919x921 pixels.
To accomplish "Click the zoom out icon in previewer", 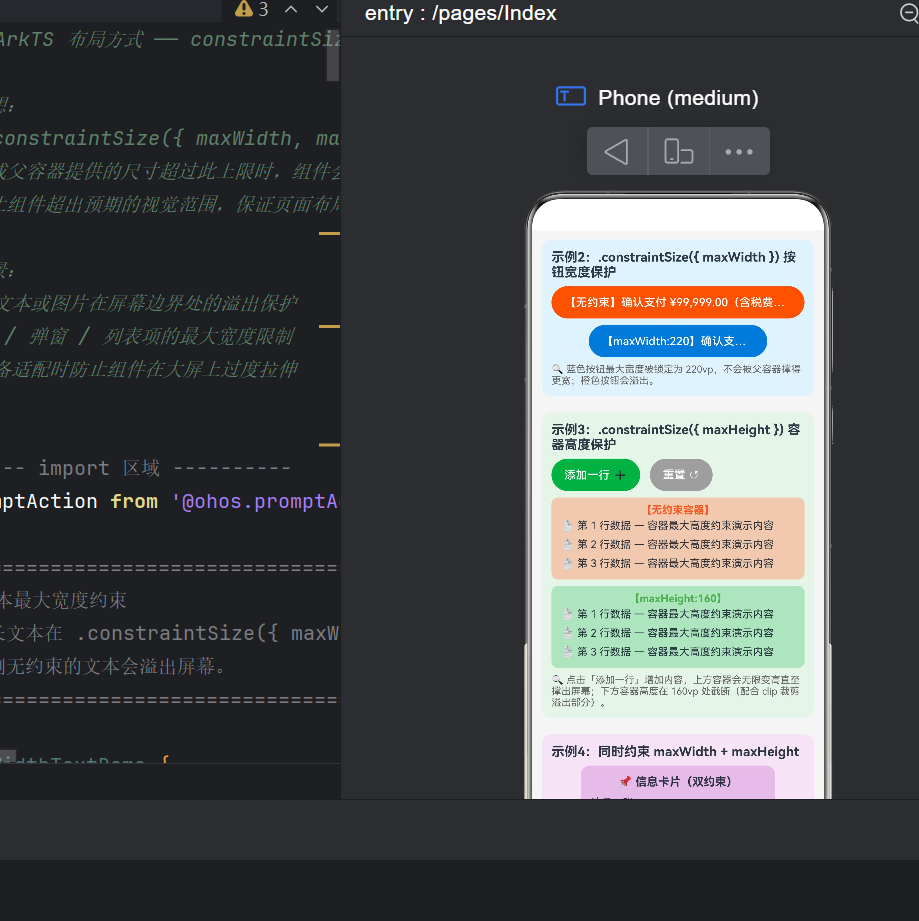I will click(909, 13).
